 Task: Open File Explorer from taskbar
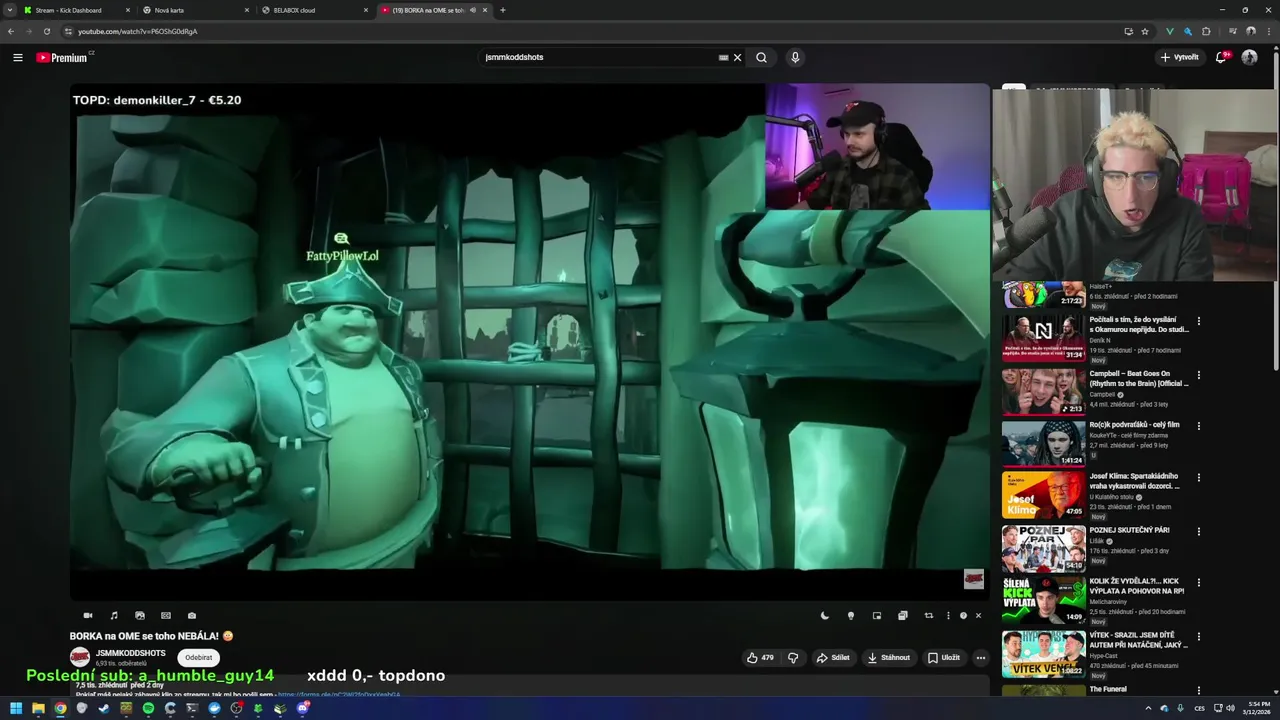[38, 708]
